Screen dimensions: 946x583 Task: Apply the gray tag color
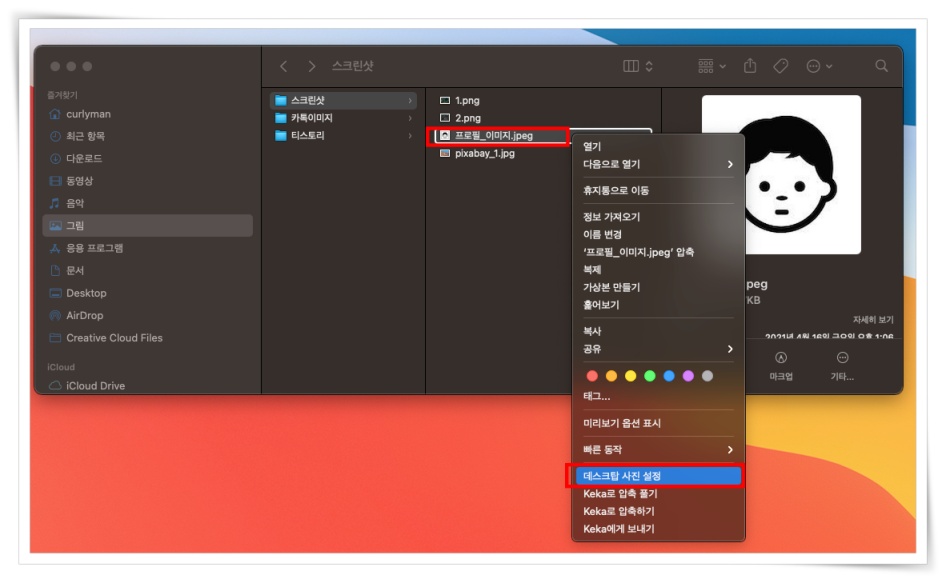708,376
